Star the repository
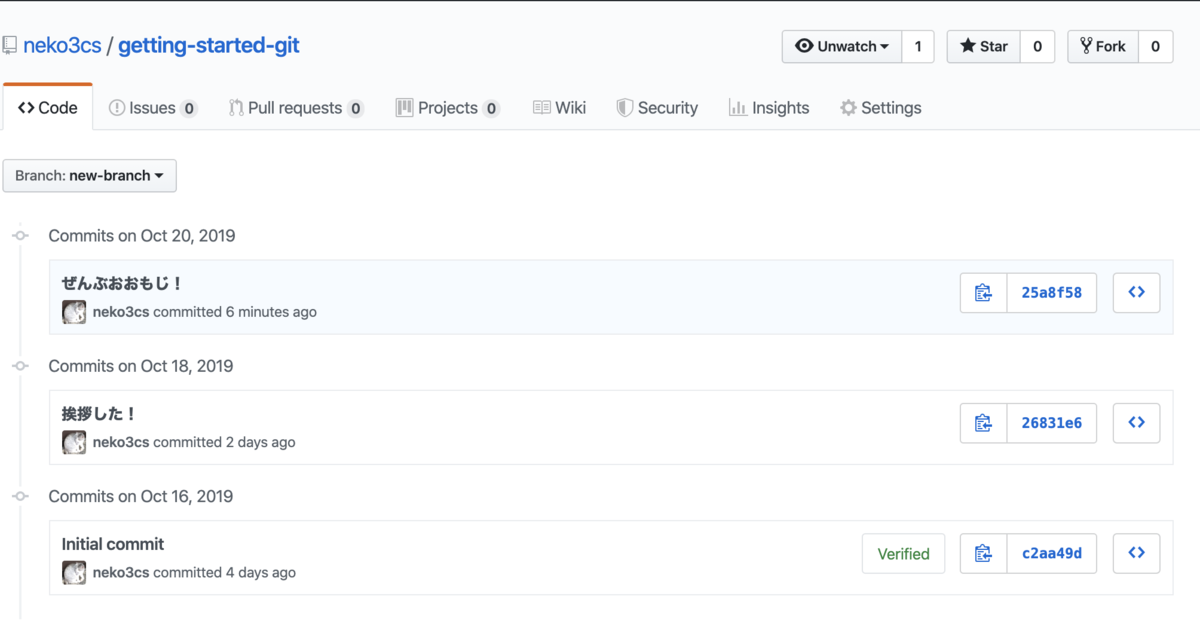The width and height of the screenshot is (1200, 636). (x=984, y=46)
